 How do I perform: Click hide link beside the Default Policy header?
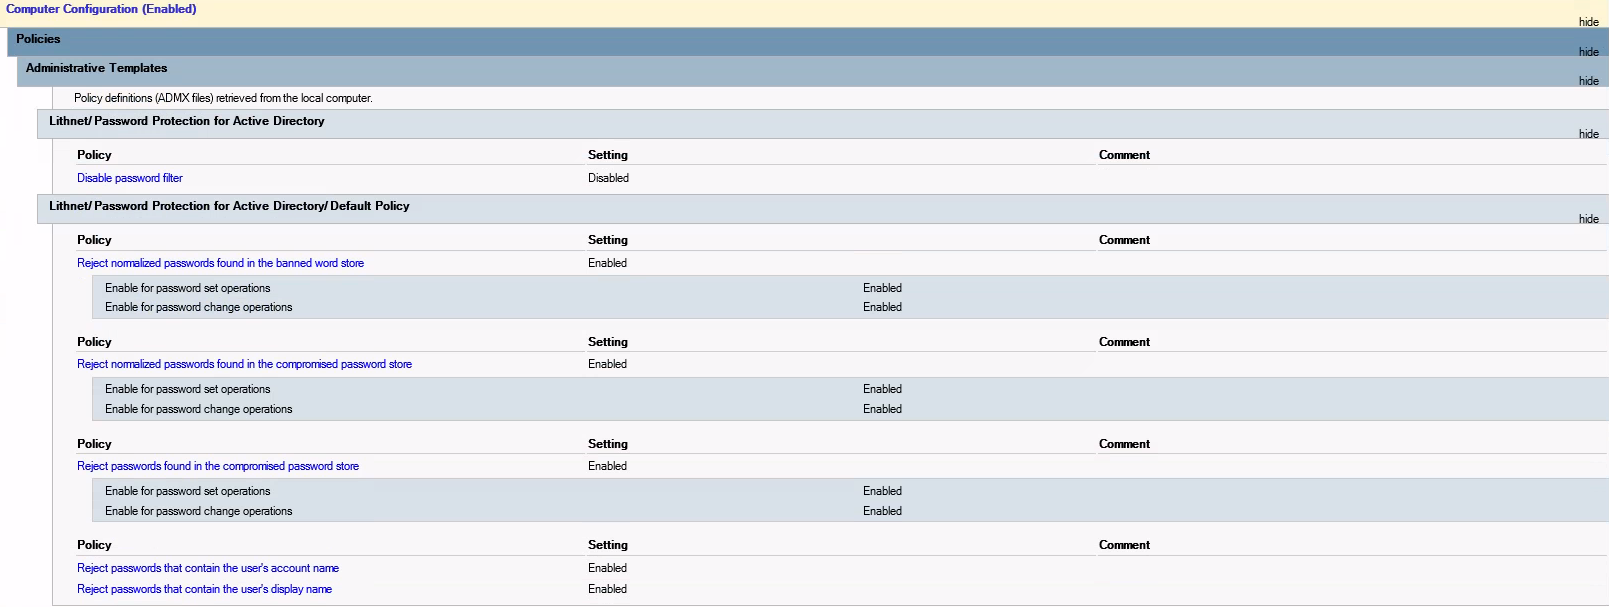pyautogui.click(x=1588, y=219)
